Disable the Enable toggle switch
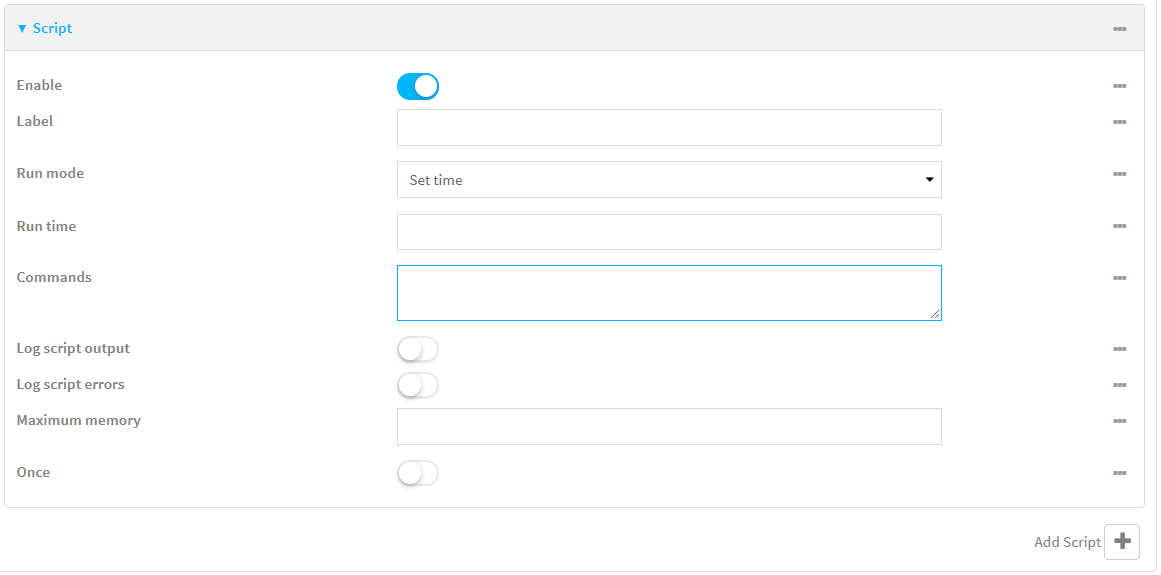The width and height of the screenshot is (1161, 575). [418, 87]
